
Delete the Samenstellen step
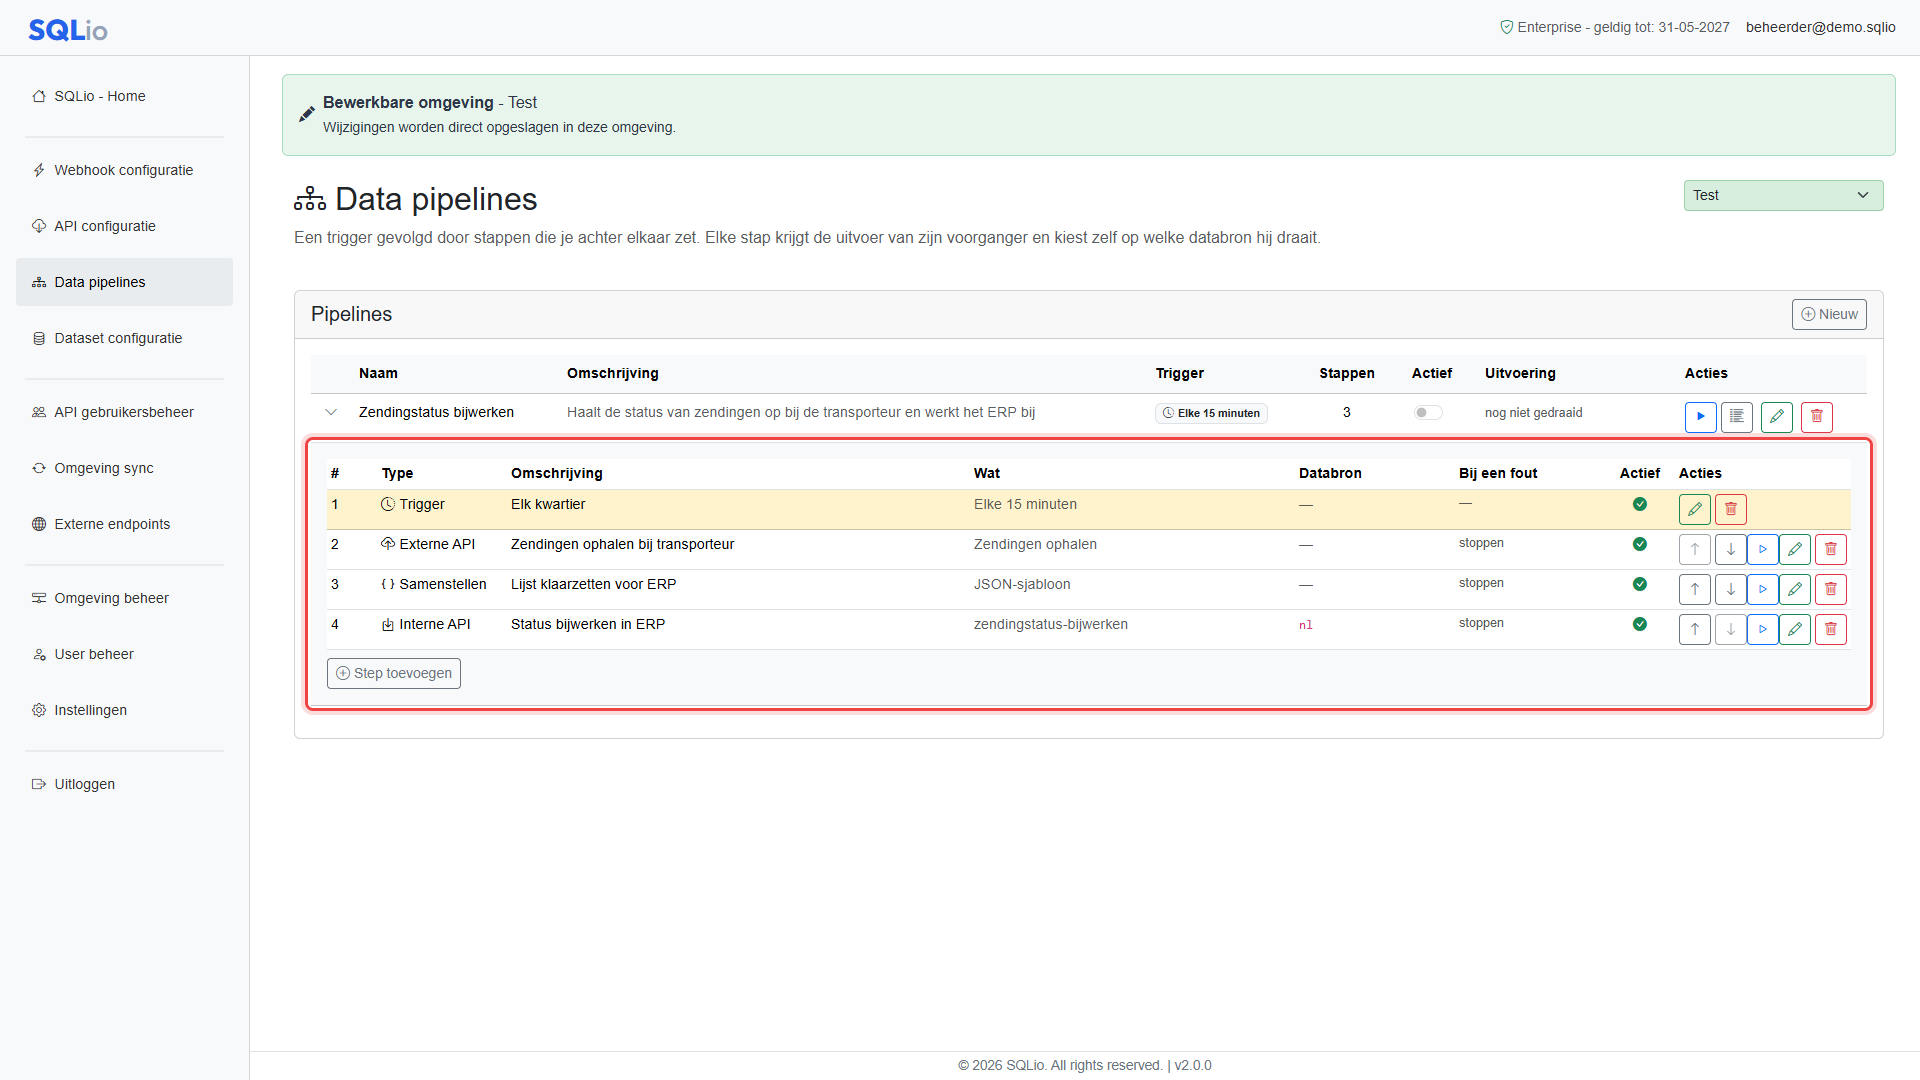[x=1830, y=589]
